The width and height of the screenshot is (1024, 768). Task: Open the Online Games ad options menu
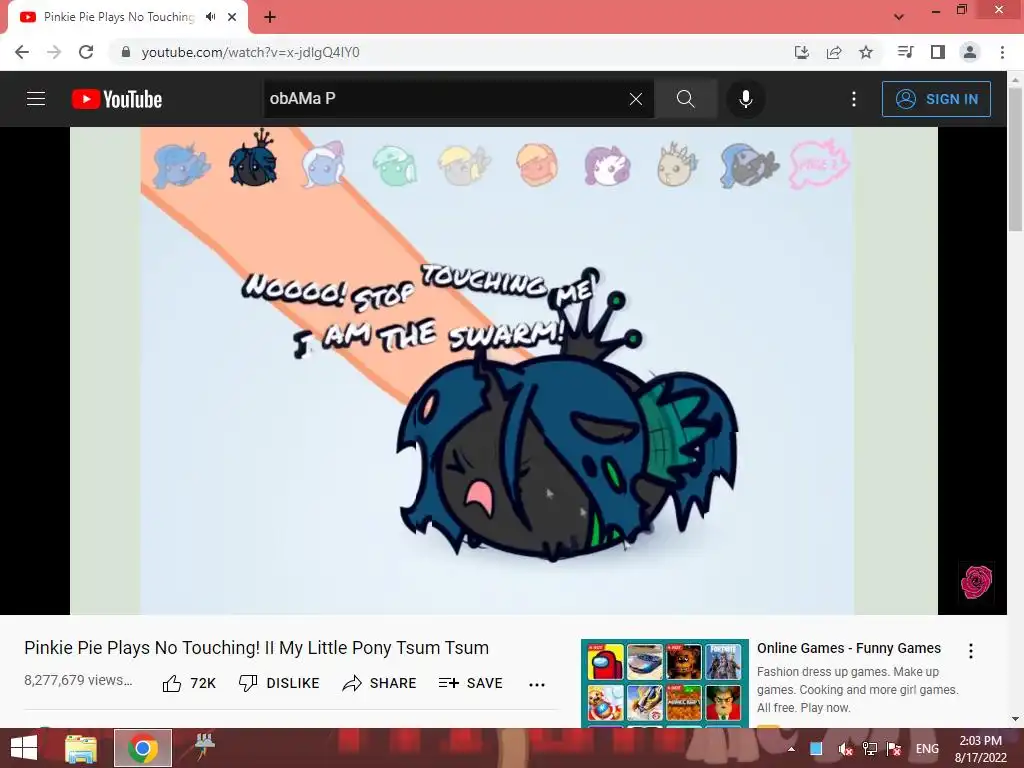pyautogui.click(x=970, y=650)
